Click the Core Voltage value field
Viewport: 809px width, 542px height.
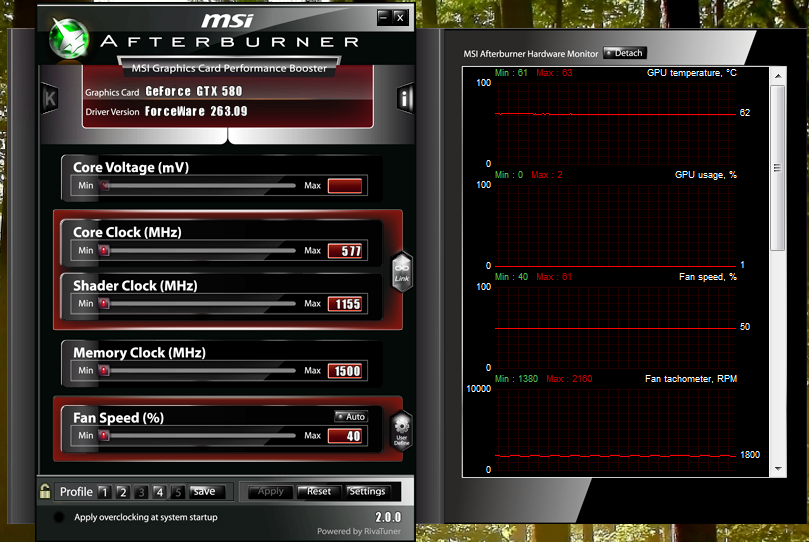click(345, 186)
